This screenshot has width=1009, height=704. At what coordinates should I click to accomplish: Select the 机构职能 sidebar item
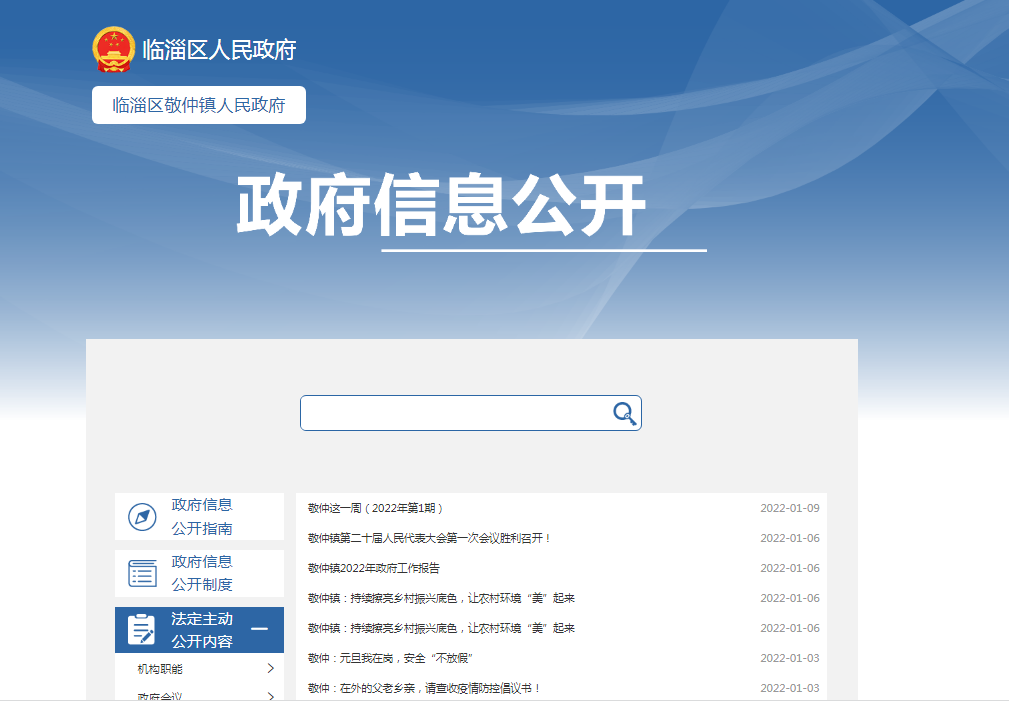click(x=160, y=669)
